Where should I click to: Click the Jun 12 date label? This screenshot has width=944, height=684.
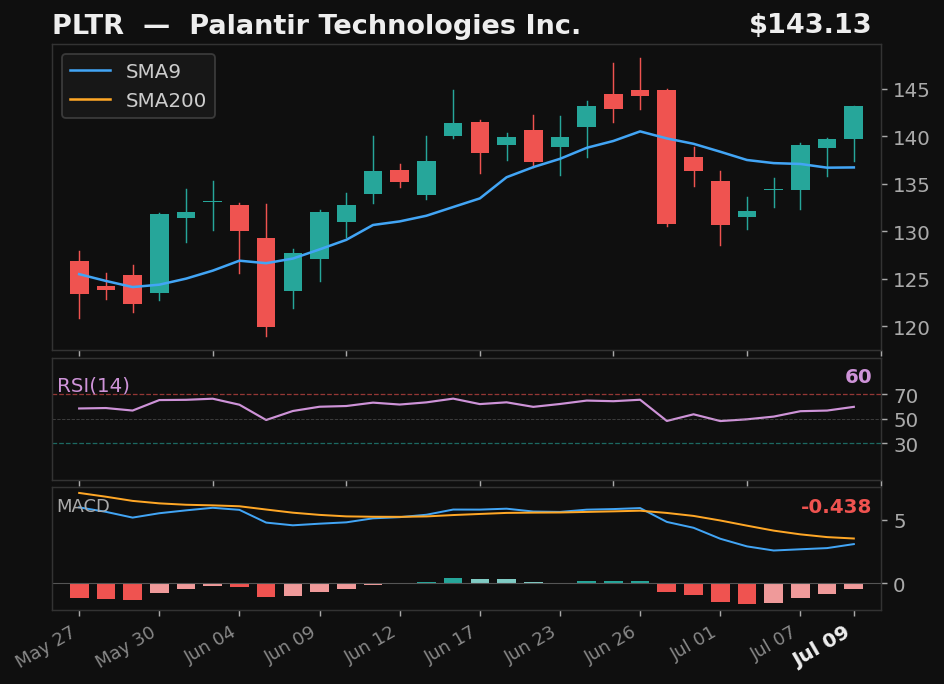(371, 644)
